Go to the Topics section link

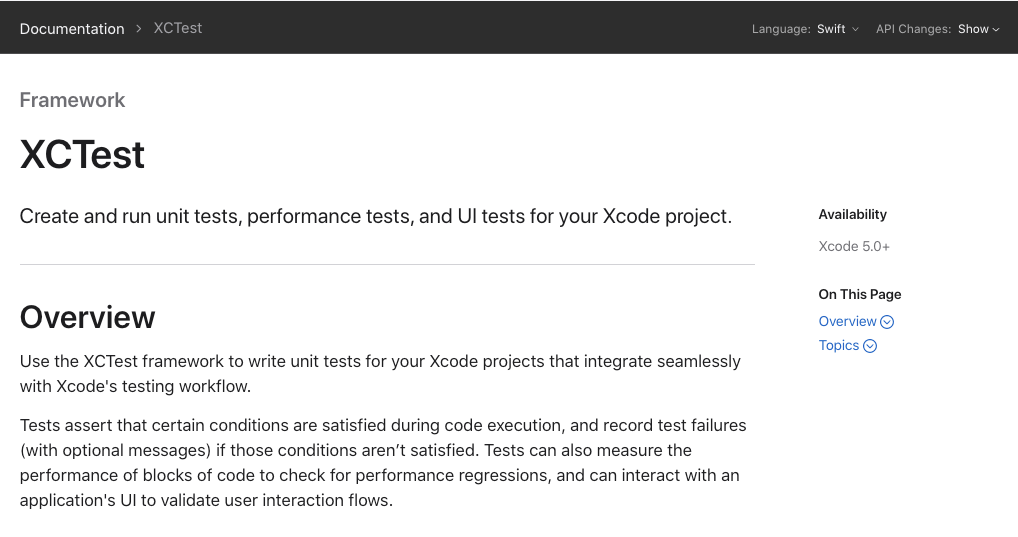click(x=838, y=345)
